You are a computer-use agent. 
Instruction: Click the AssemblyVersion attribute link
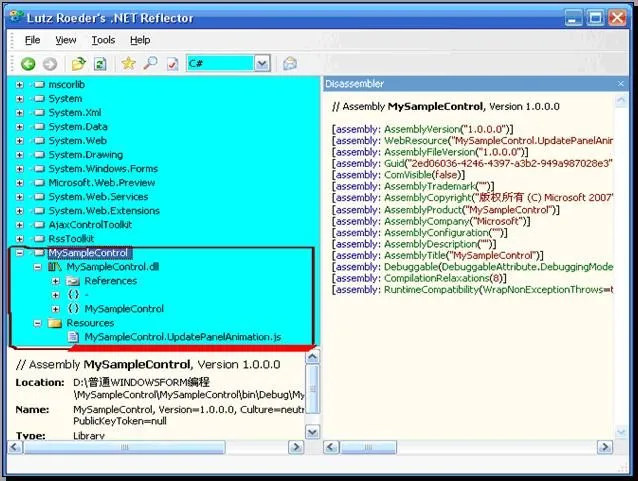(422, 129)
